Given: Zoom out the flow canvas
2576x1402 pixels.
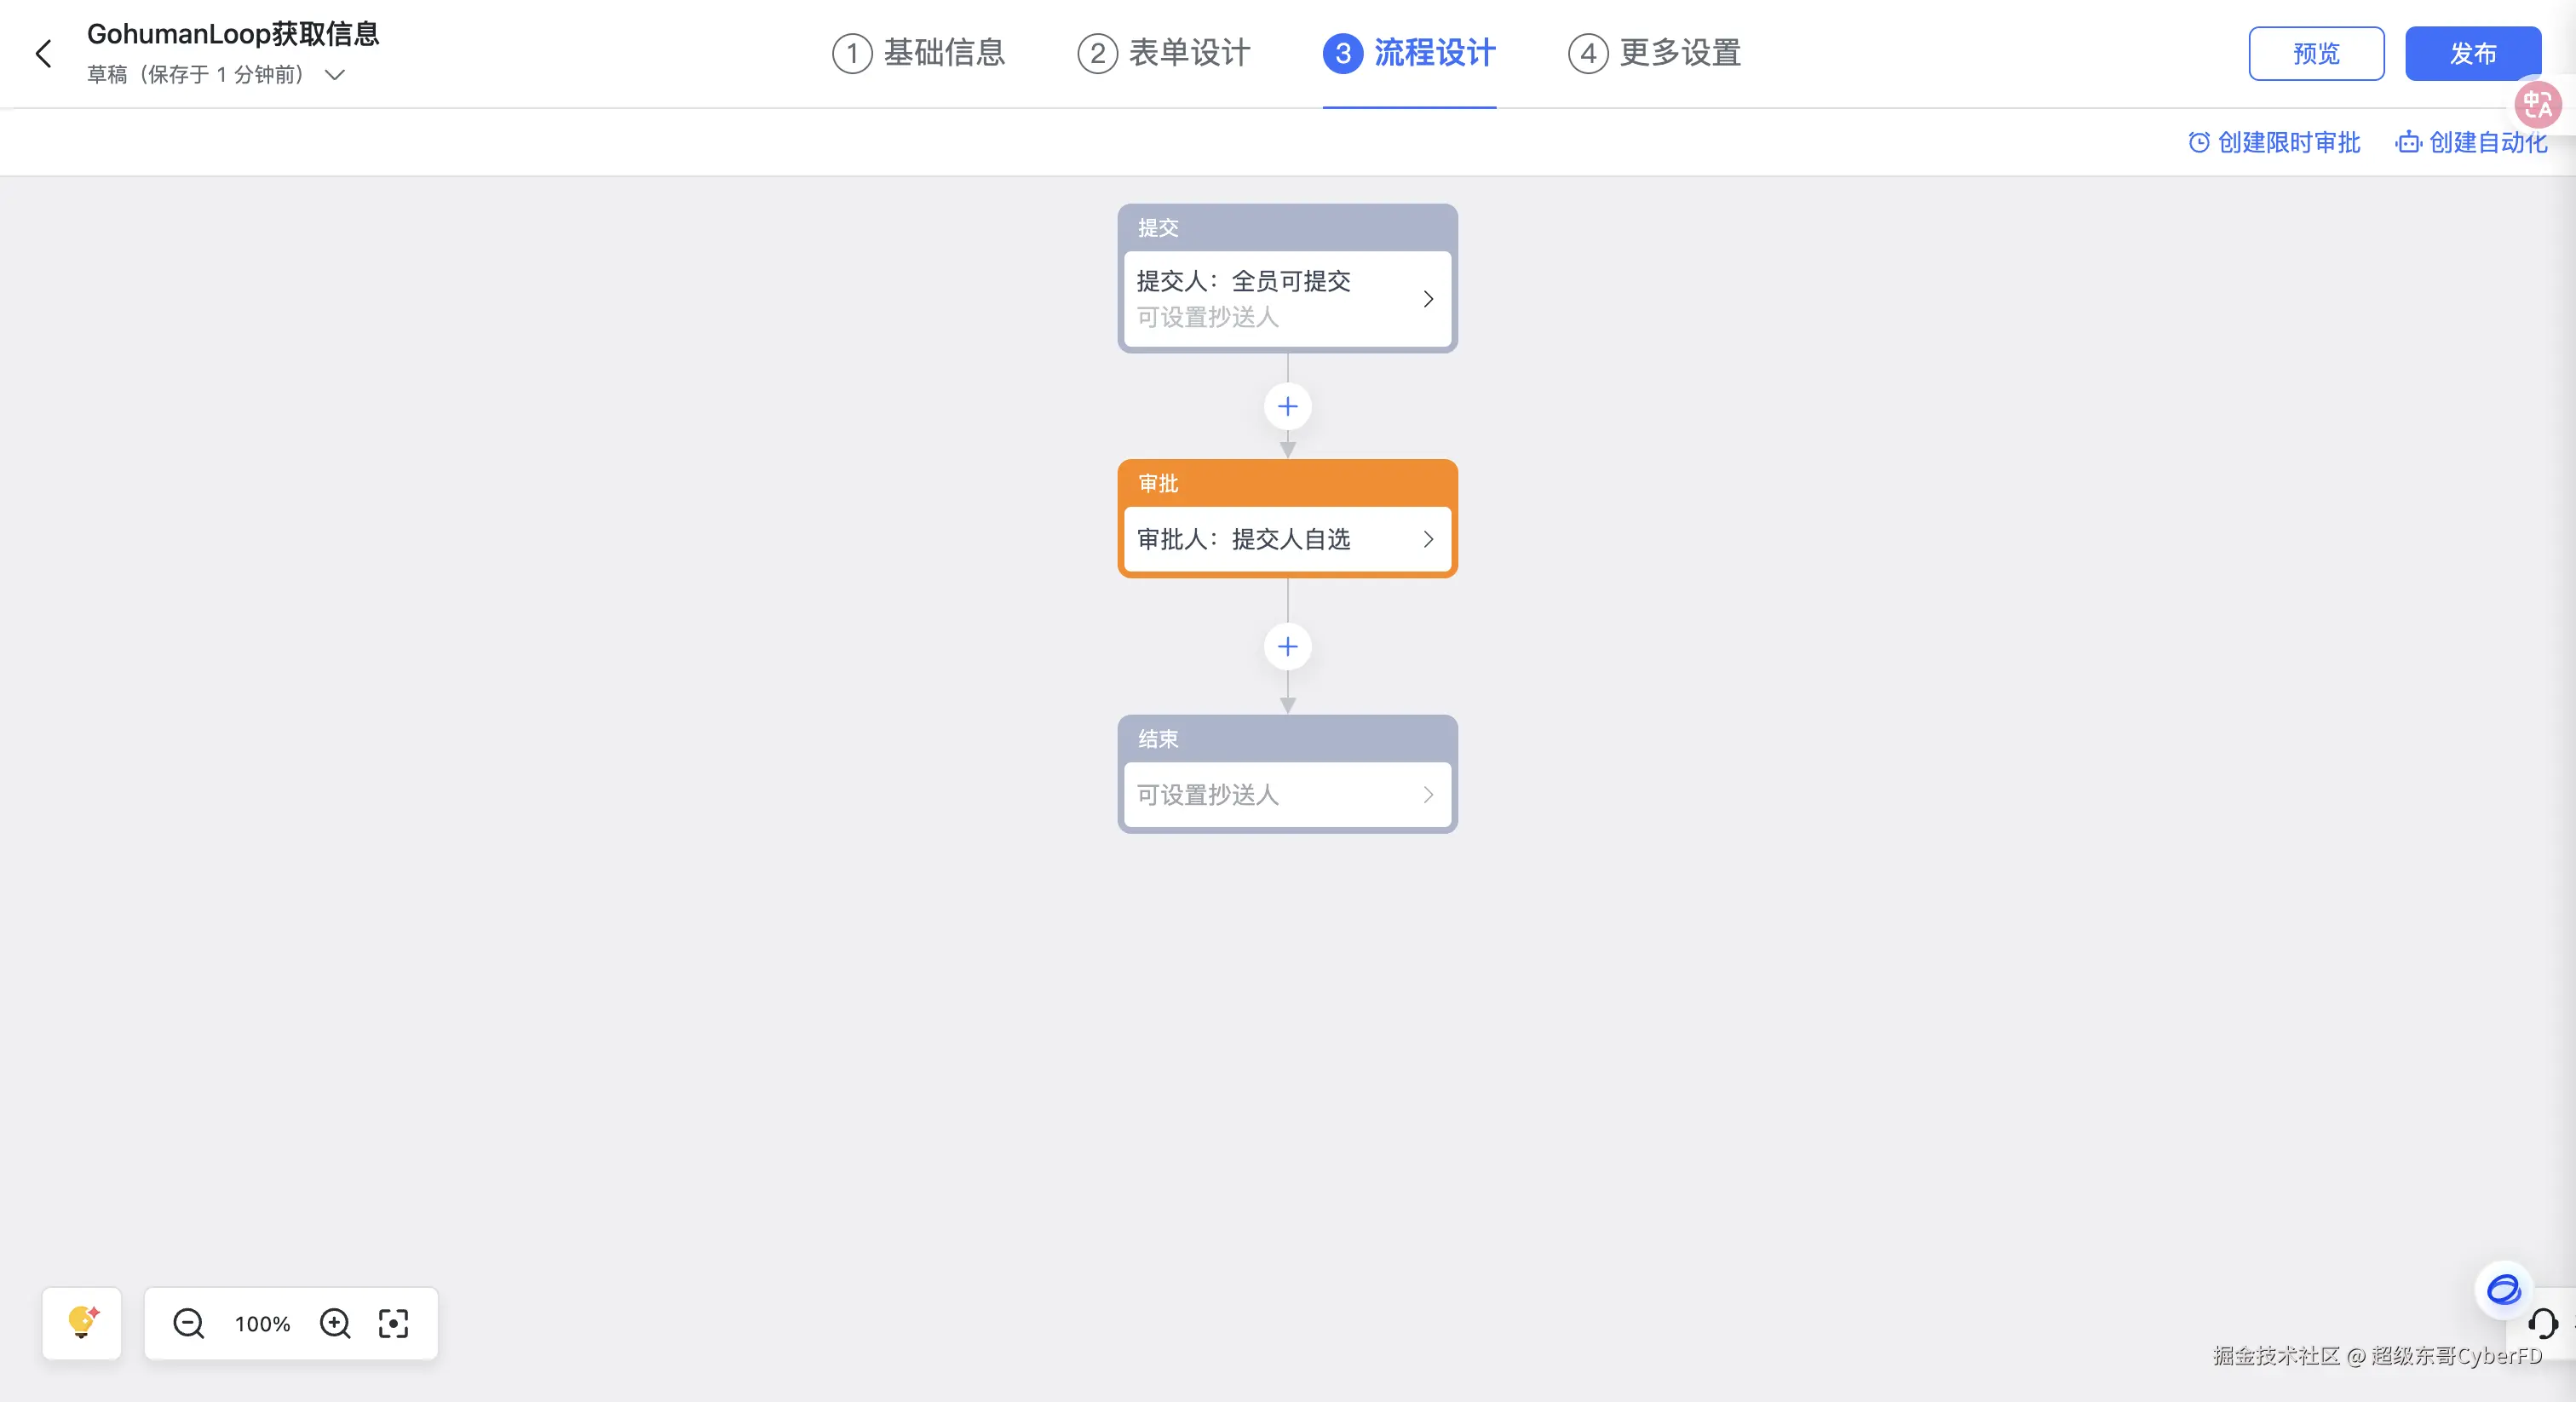Looking at the screenshot, I should (x=188, y=1323).
